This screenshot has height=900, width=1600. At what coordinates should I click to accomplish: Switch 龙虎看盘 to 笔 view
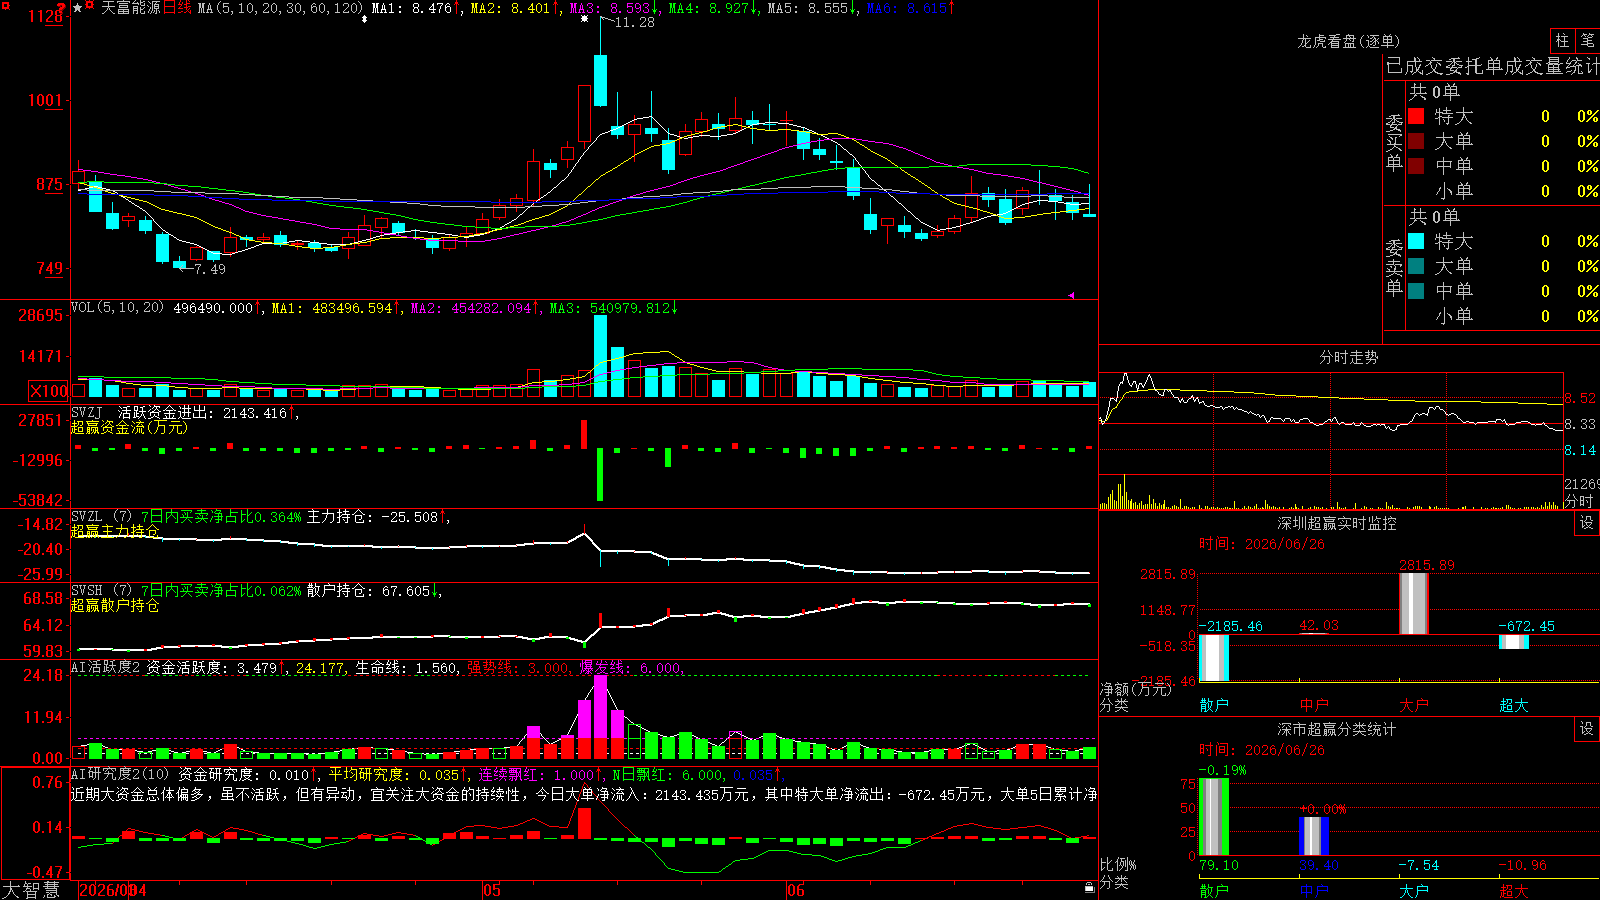1587,41
